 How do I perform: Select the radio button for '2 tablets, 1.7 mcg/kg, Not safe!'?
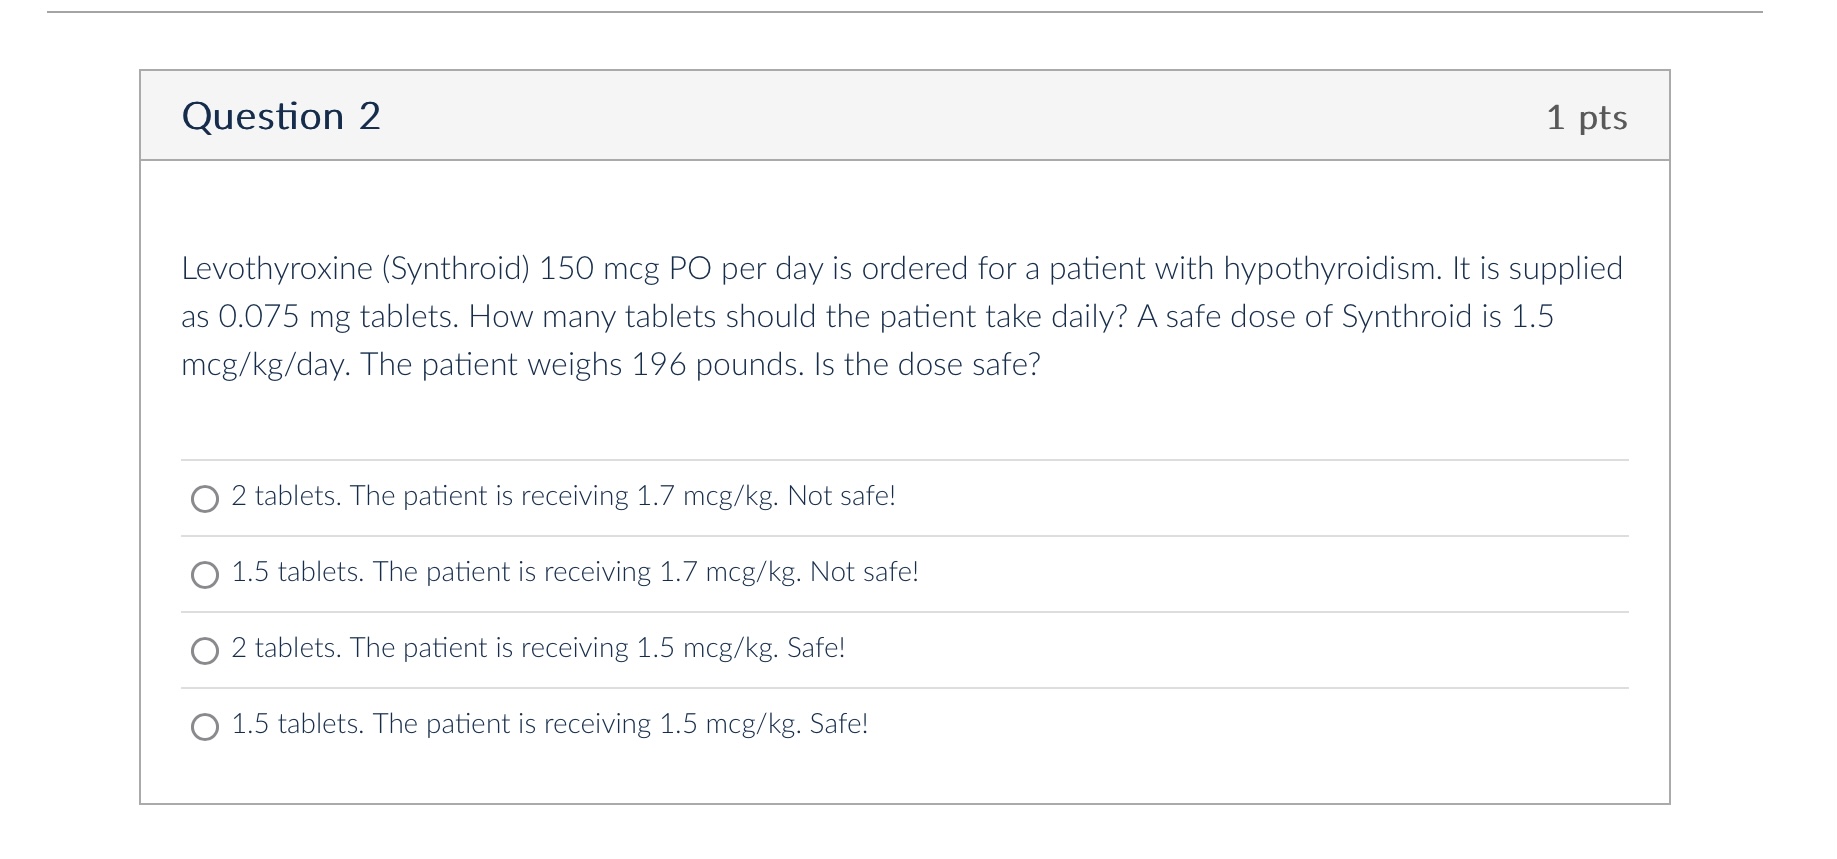(205, 499)
